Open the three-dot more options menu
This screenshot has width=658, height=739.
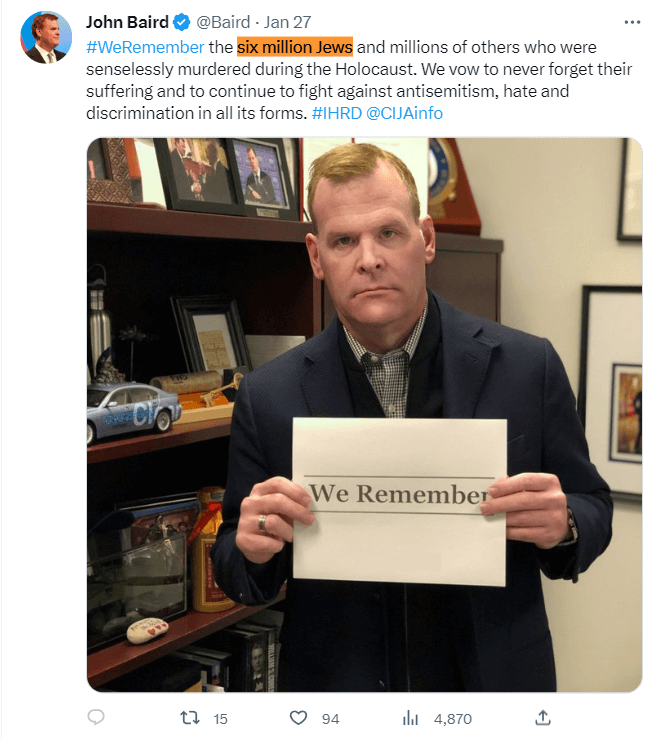click(x=632, y=22)
